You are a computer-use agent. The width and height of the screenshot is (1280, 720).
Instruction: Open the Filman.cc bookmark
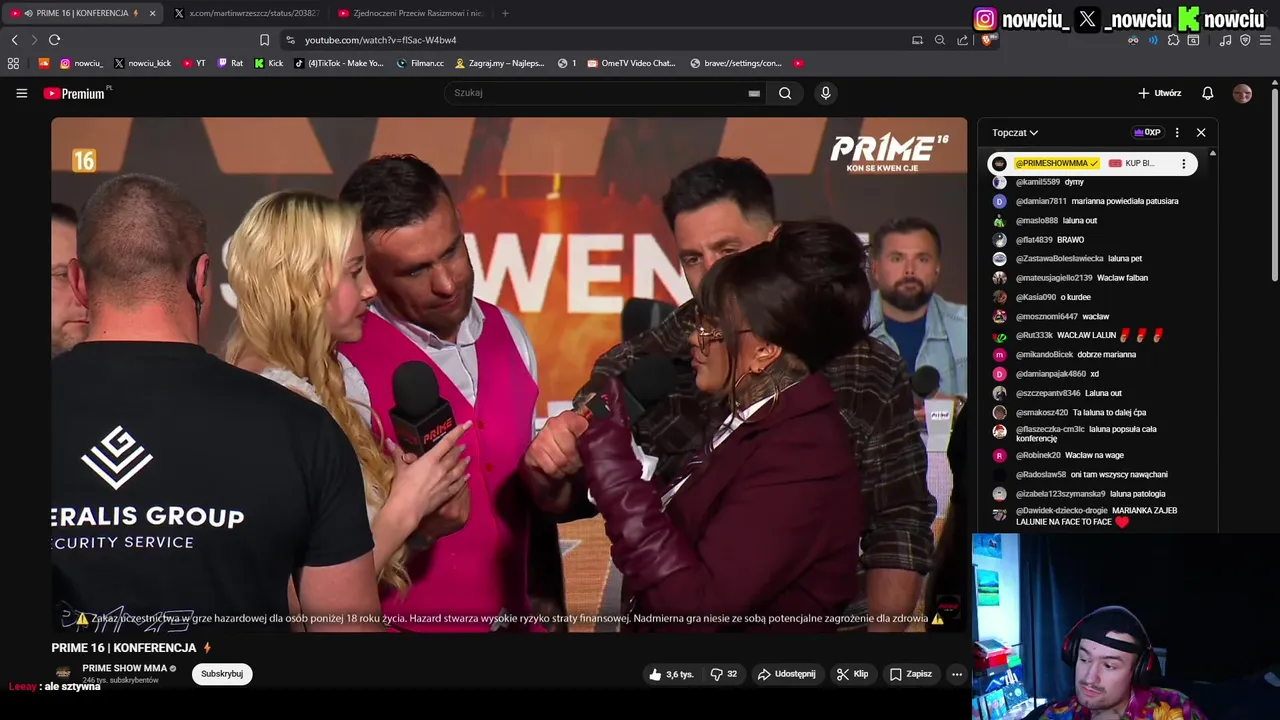tap(420, 63)
